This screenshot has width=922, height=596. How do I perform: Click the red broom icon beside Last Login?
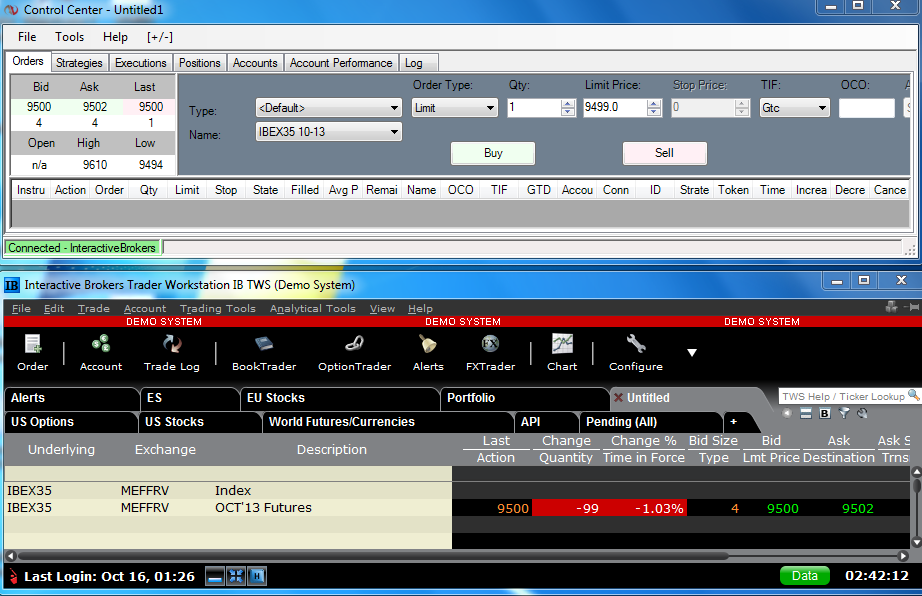[14, 577]
